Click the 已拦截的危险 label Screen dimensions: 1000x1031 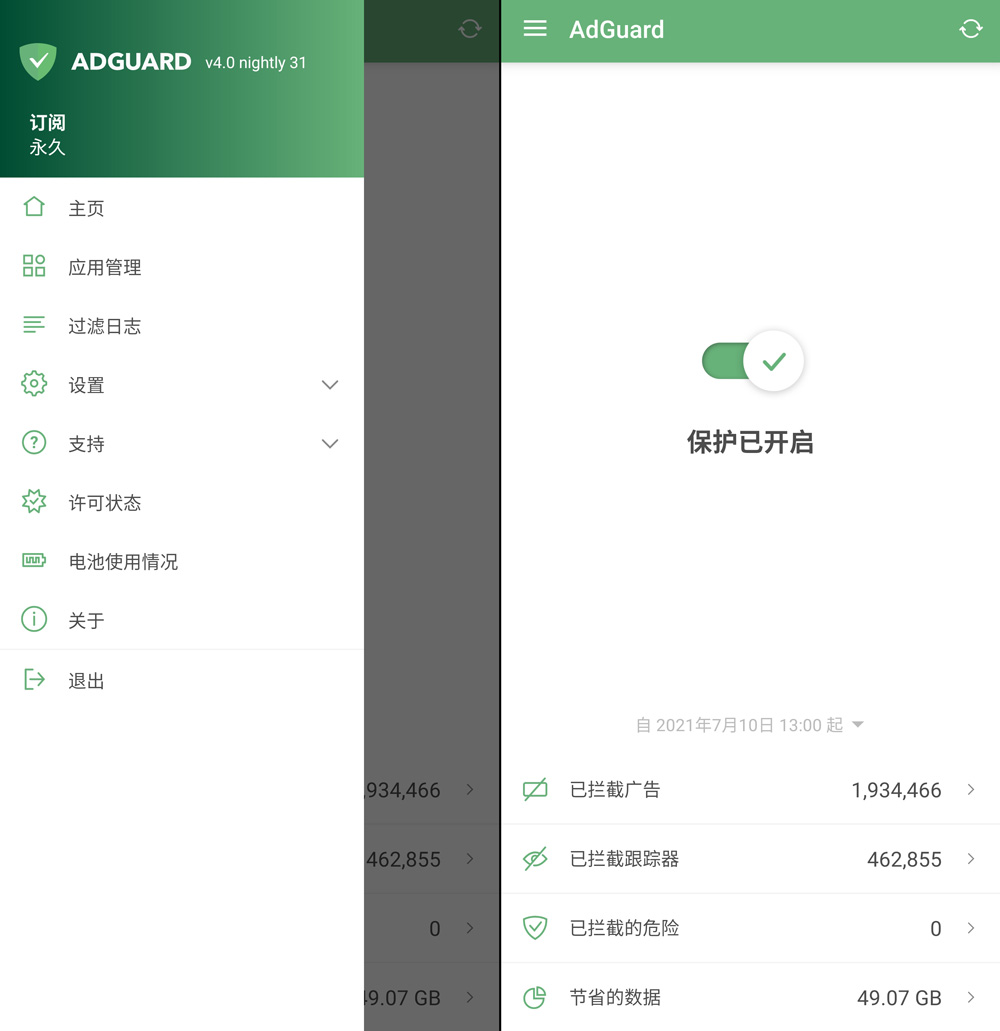pos(624,928)
